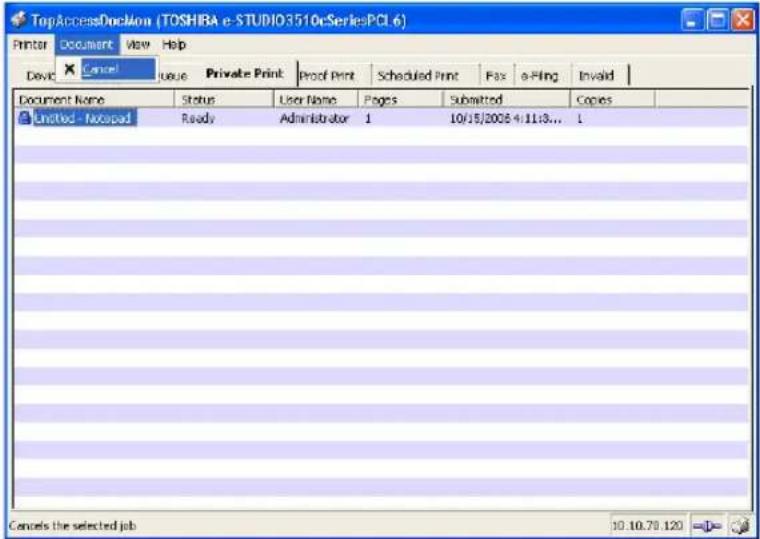Viewport: 760px width, 539px height.
Task: Click the printer icon in status bar
Action: click(x=740, y=526)
